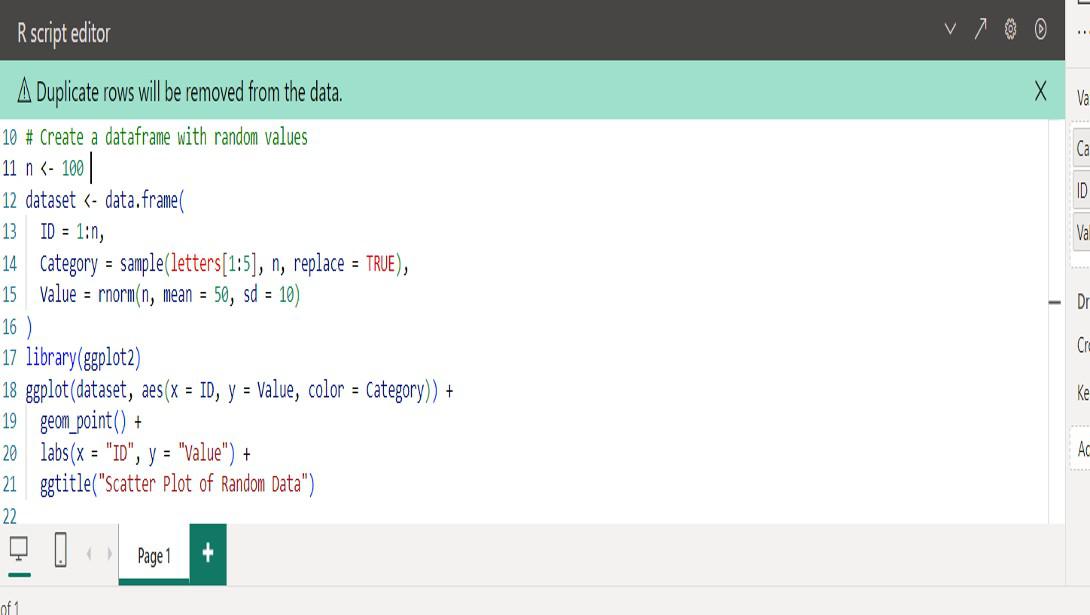Dismiss the duplicate rows warning banner

(x=1040, y=90)
